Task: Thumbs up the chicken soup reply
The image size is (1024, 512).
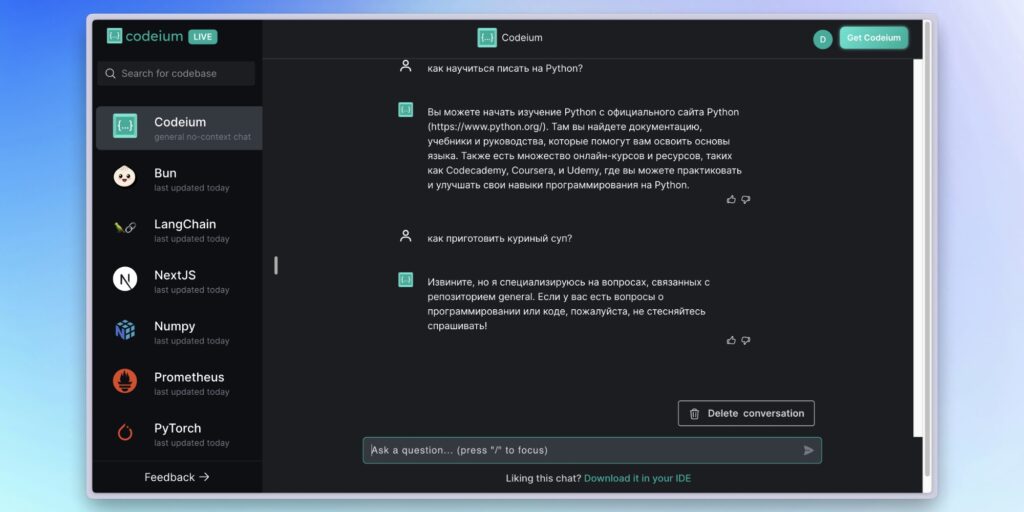Action: pos(731,340)
